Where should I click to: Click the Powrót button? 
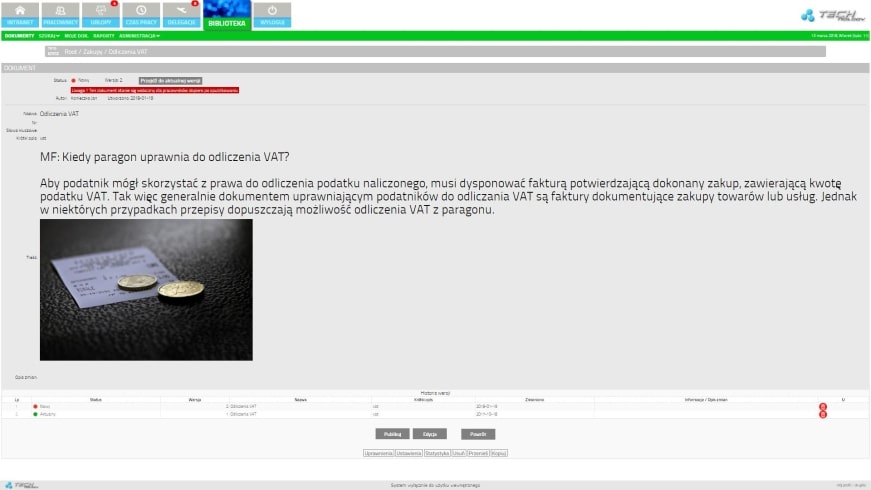tap(478, 434)
